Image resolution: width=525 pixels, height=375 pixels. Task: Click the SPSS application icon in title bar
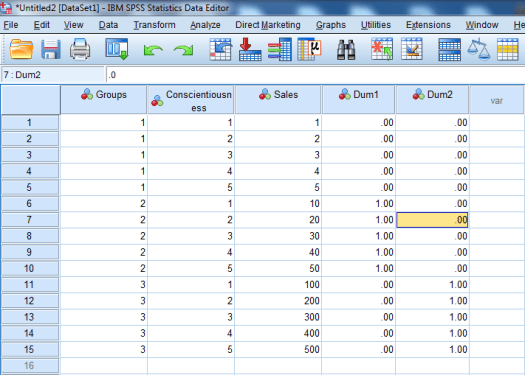tap(6, 7)
